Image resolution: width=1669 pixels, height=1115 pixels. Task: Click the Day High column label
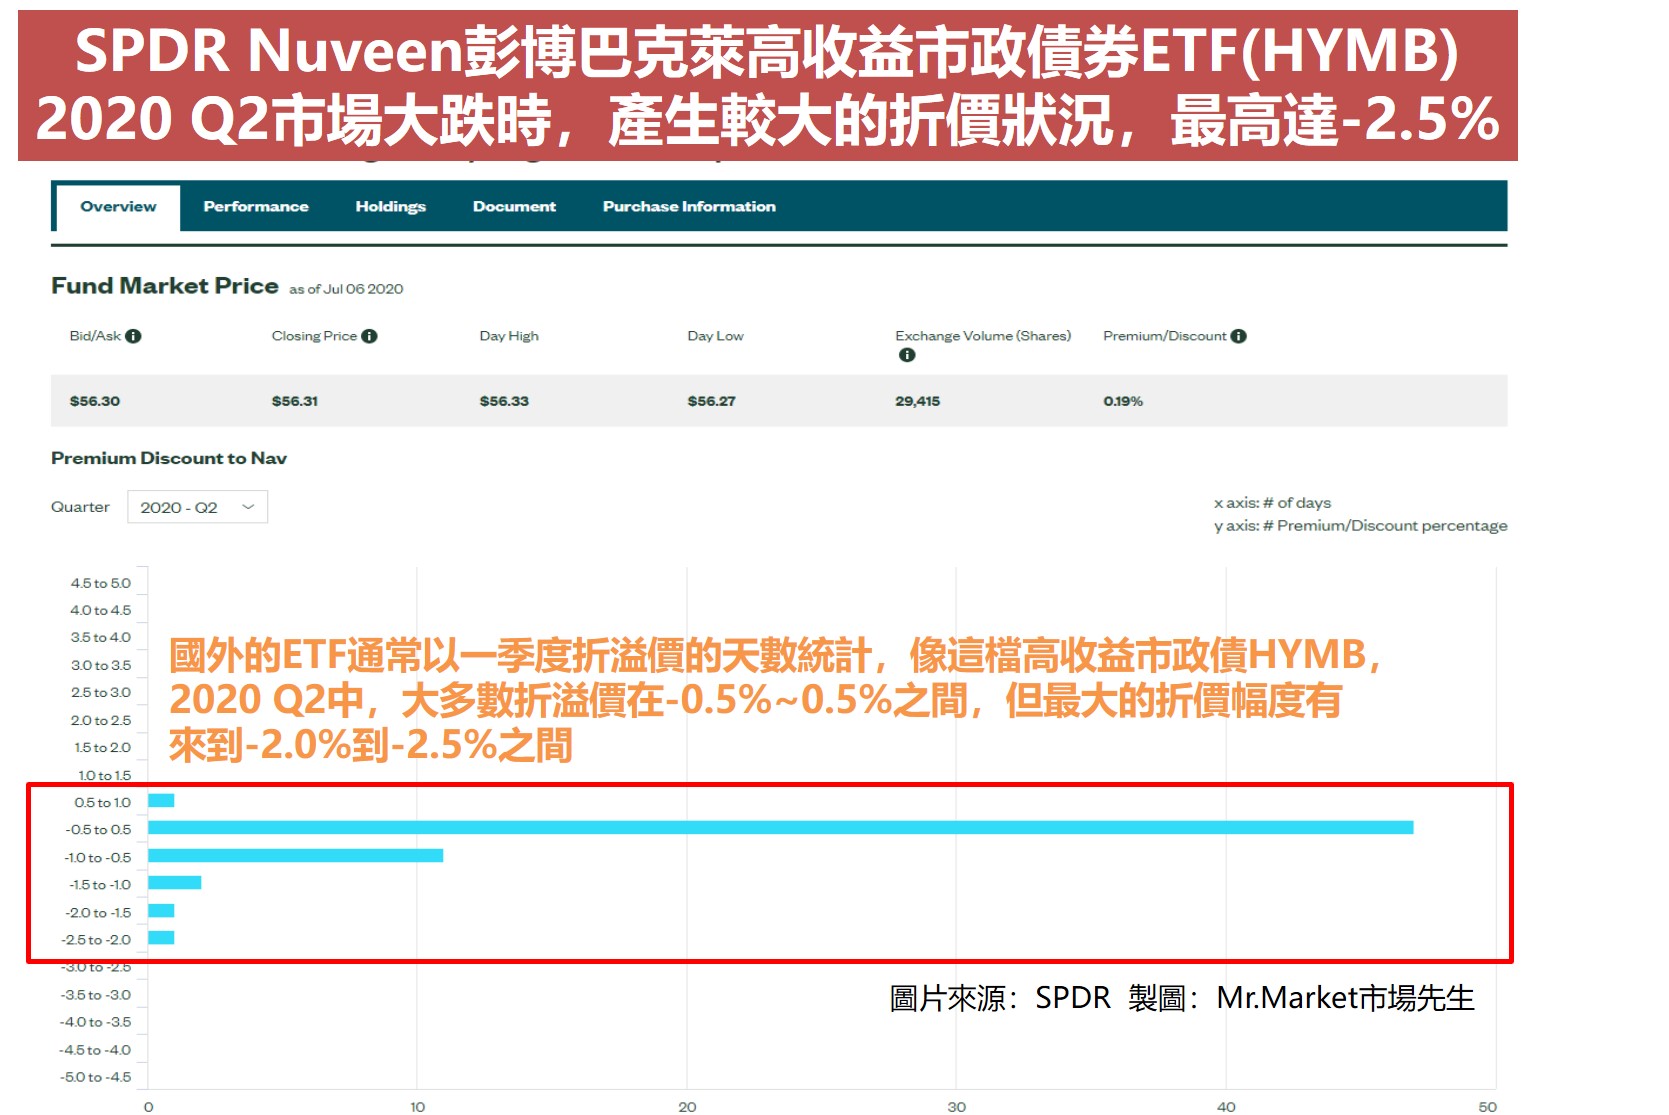(509, 336)
